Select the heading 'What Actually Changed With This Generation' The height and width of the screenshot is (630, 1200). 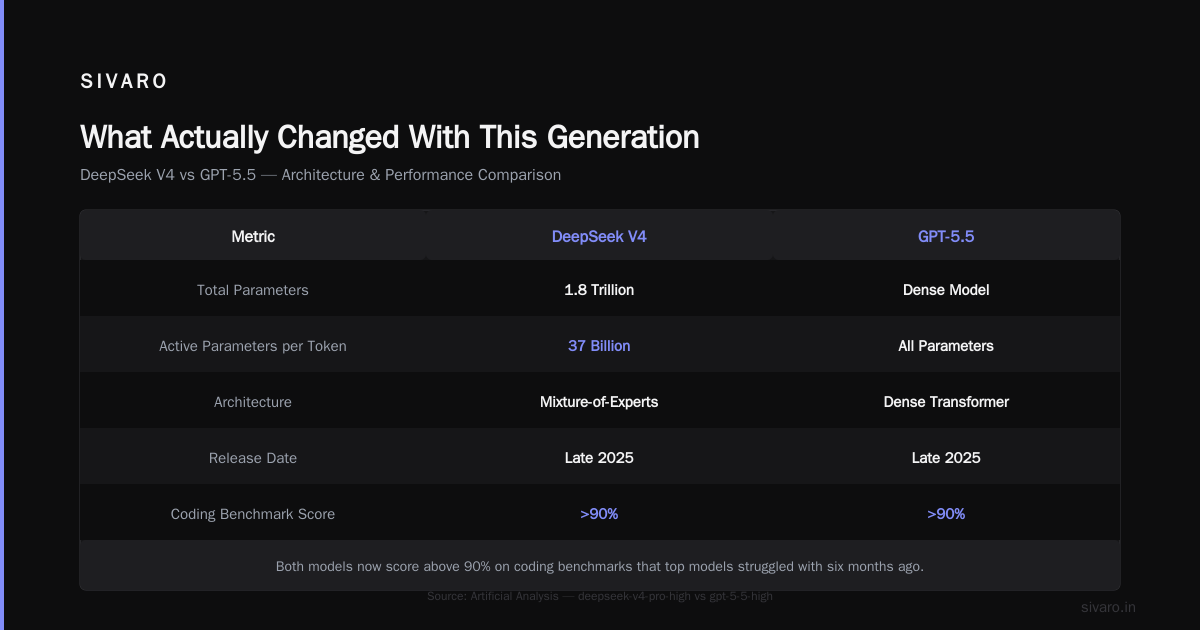click(x=390, y=137)
